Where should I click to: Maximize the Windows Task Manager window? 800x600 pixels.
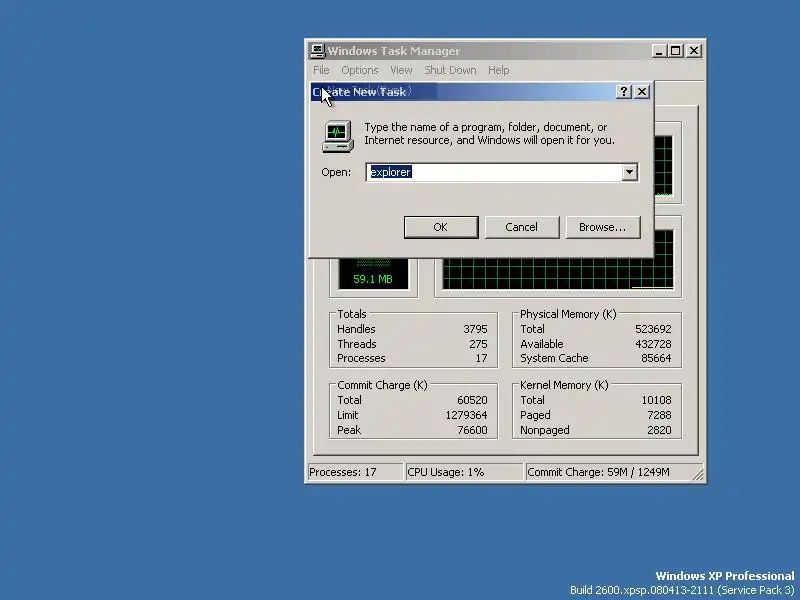click(676, 51)
